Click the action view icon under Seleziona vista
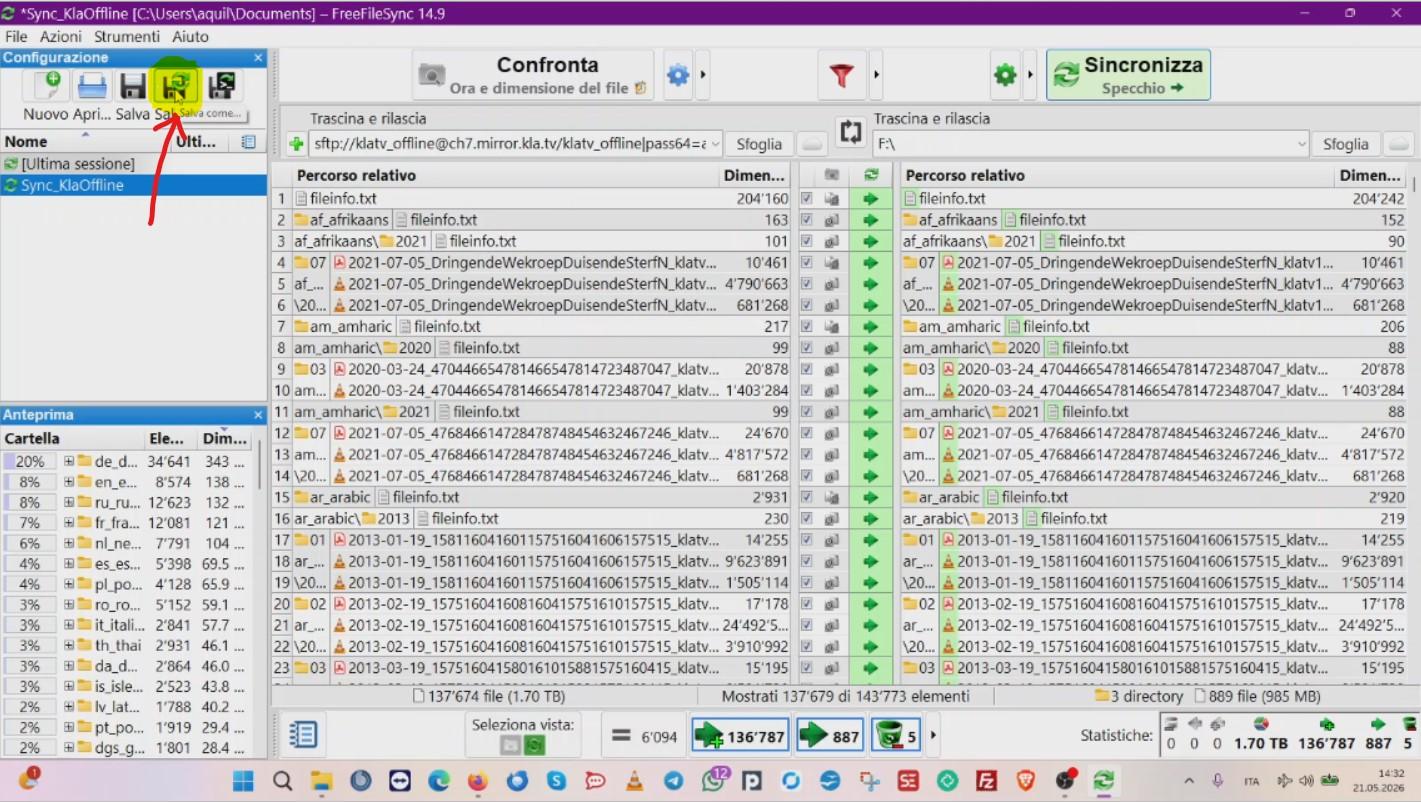This screenshot has height=802, width=1421. click(536, 745)
